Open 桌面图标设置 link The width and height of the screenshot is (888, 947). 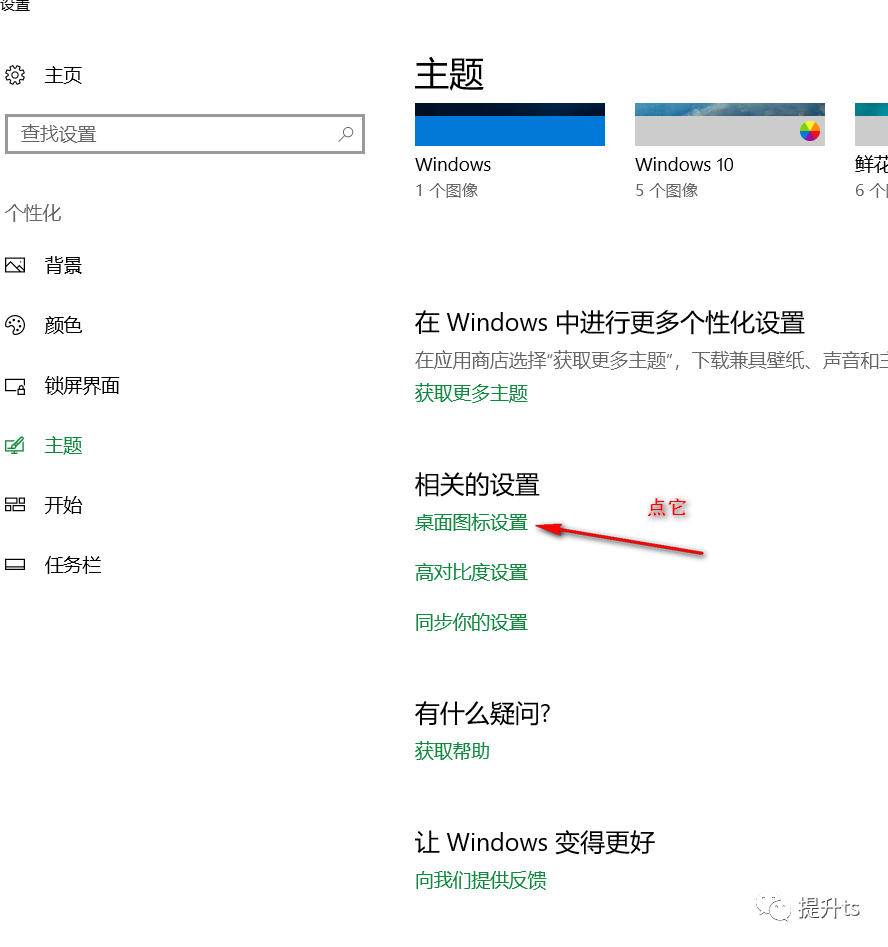pos(471,522)
